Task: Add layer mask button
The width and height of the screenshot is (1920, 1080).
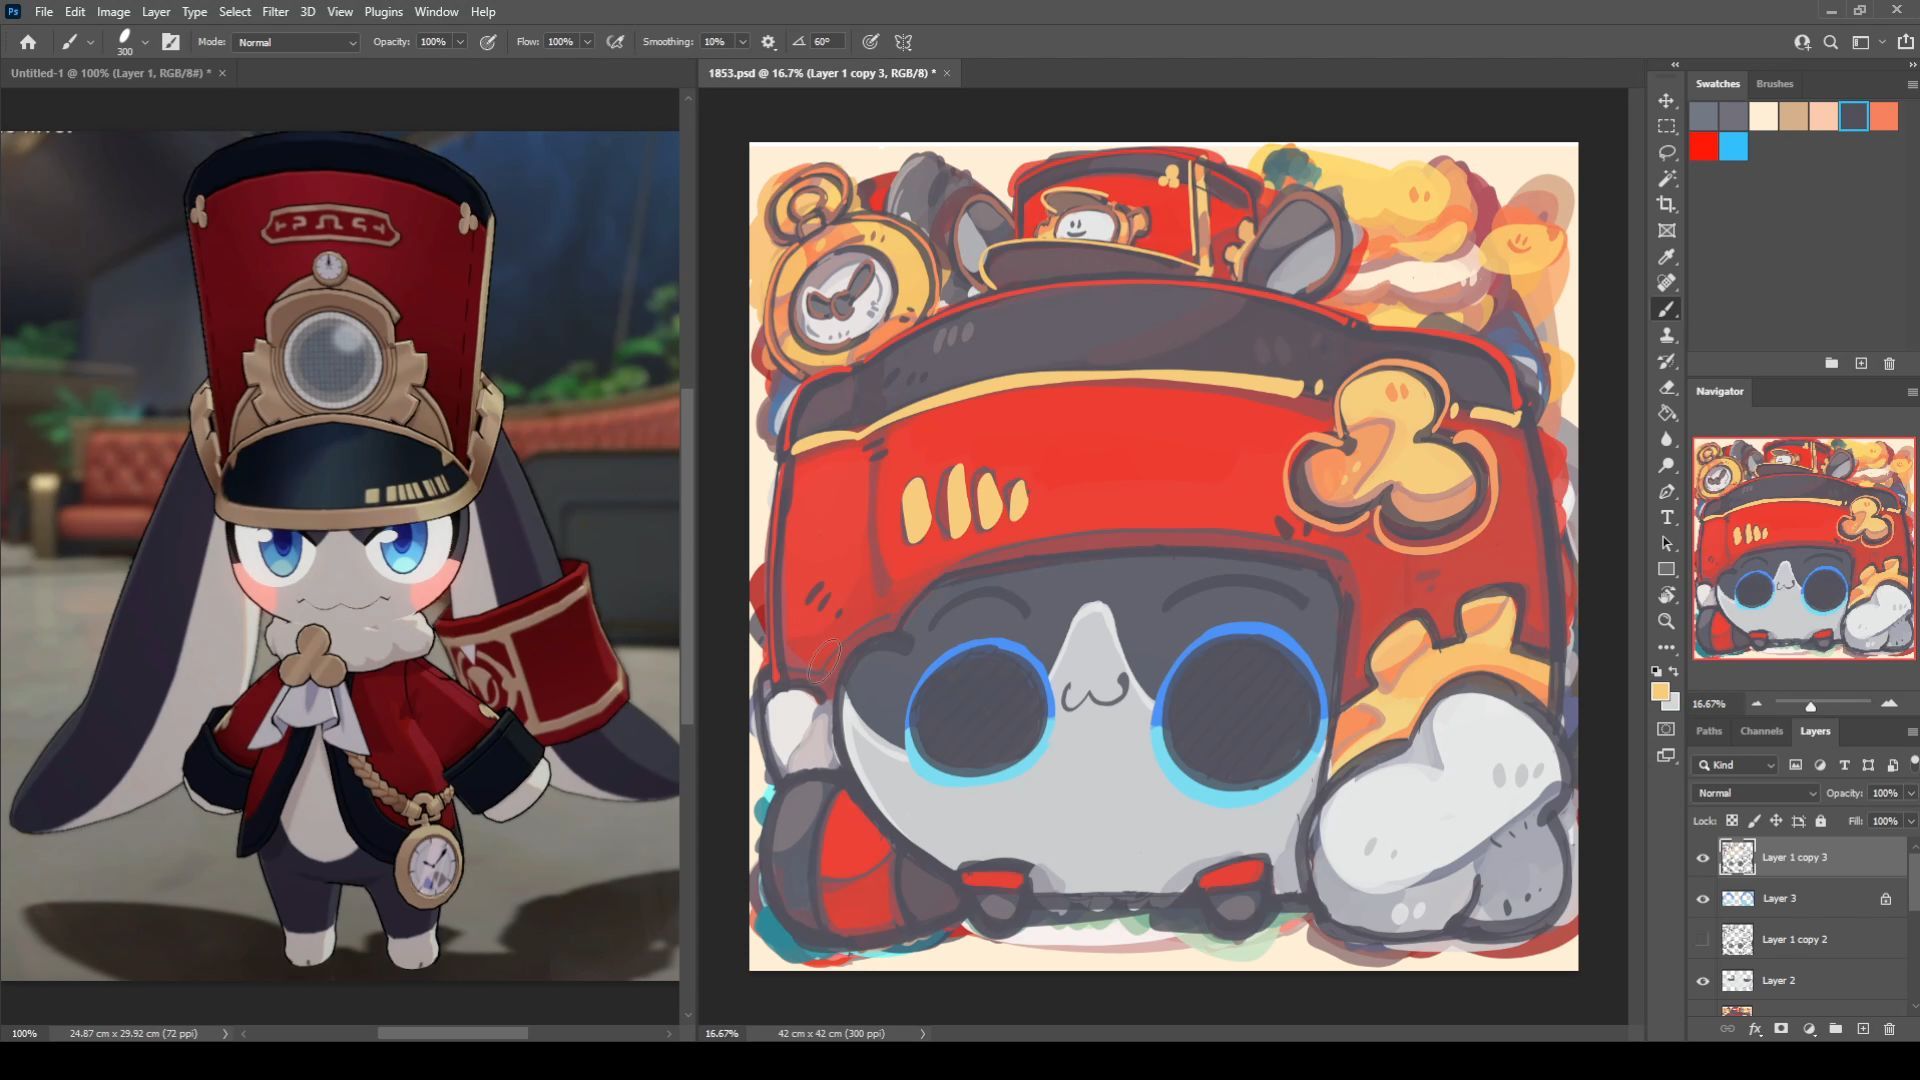Action: coord(1781,1028)
